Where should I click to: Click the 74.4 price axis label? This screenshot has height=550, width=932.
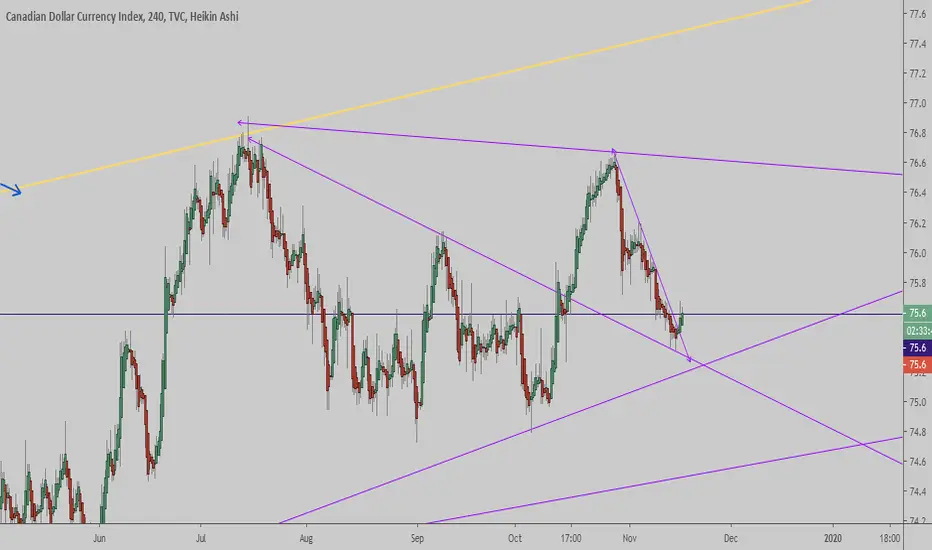(x=918, y=492)
